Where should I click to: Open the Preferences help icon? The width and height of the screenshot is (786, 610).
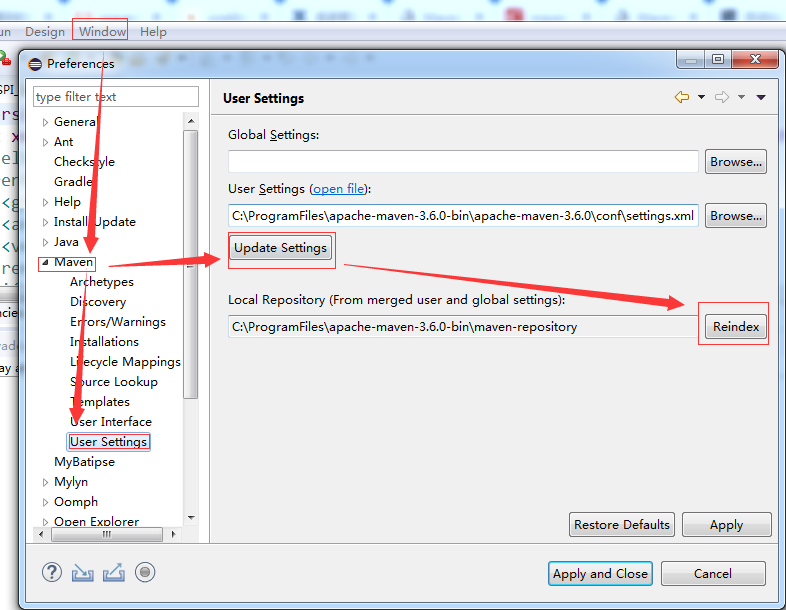coord(52,572)
